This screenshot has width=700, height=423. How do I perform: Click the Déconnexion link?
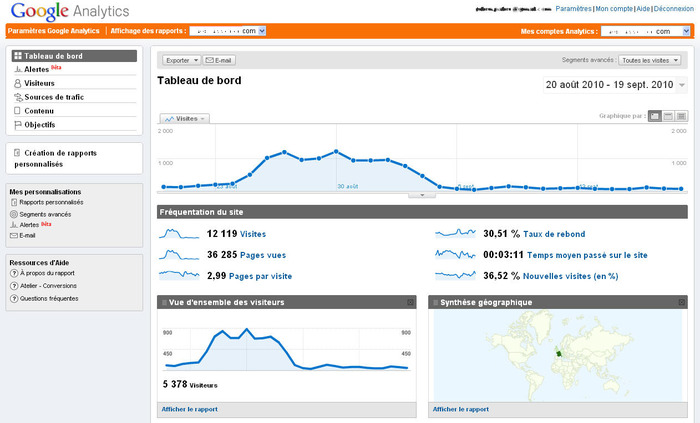pyautogui.click(x=673, y=8)
